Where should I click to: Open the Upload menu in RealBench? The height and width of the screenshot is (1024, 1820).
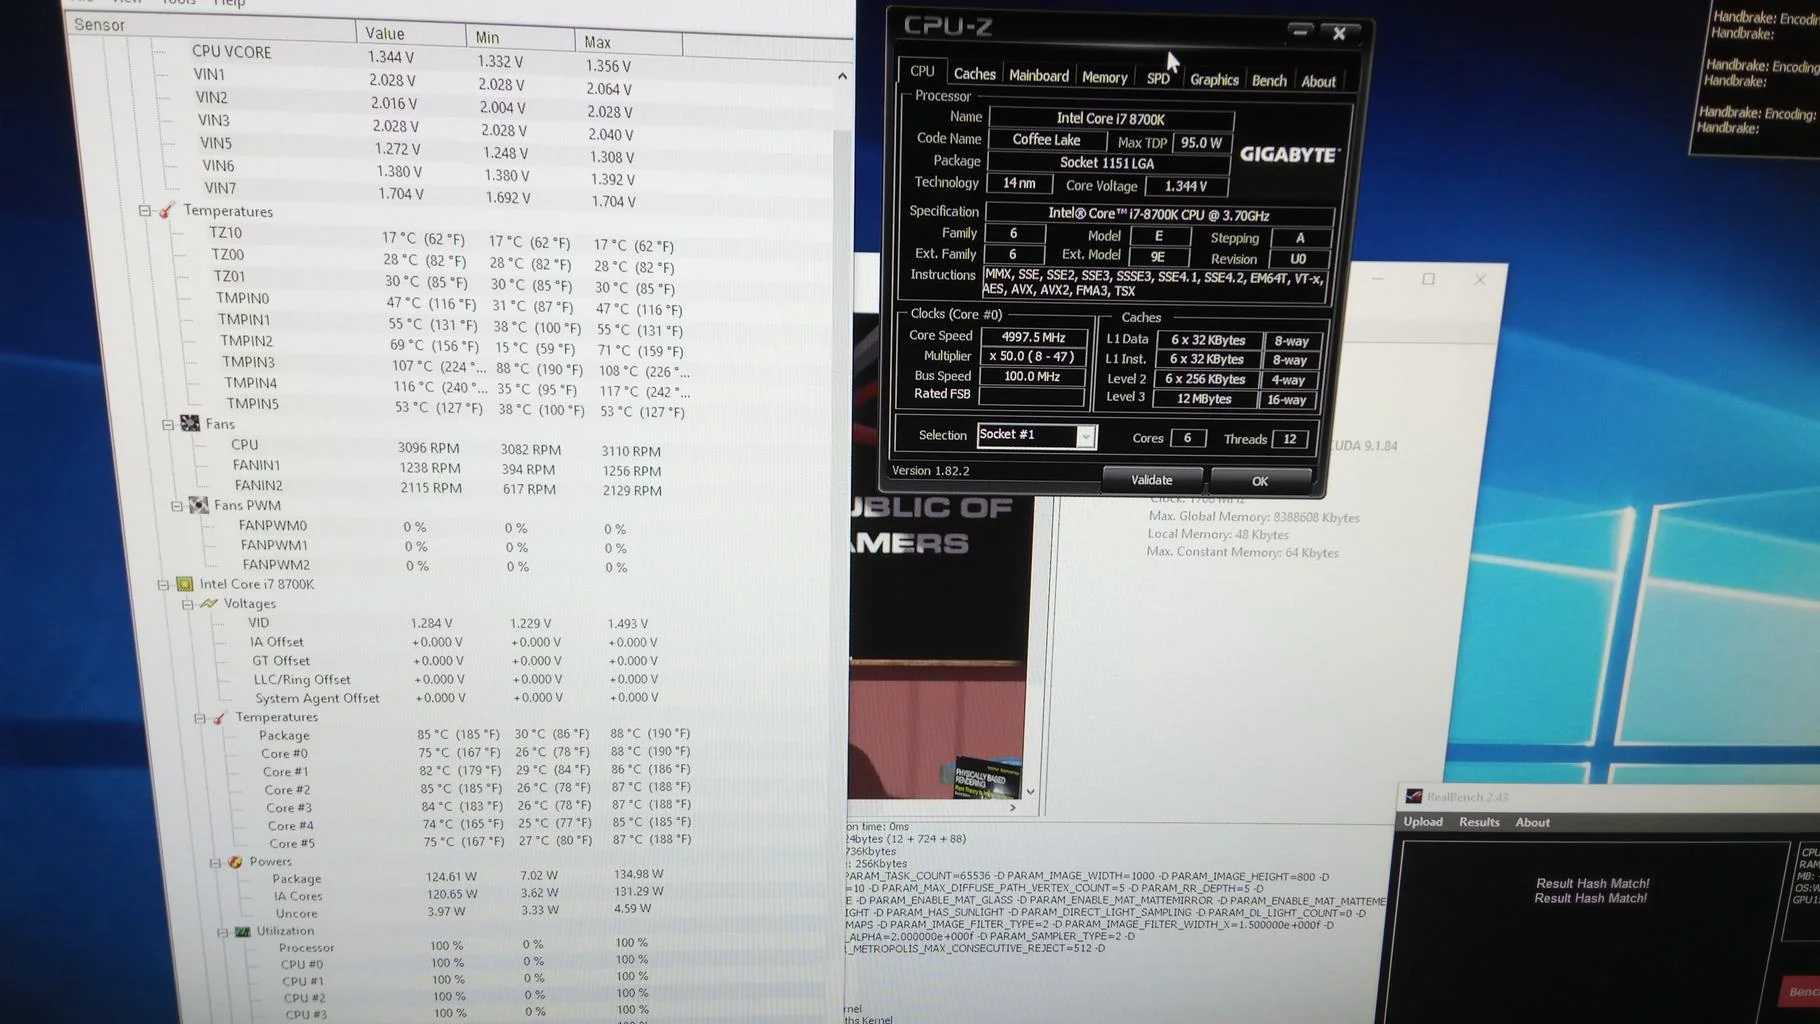tap(1423, 822)
